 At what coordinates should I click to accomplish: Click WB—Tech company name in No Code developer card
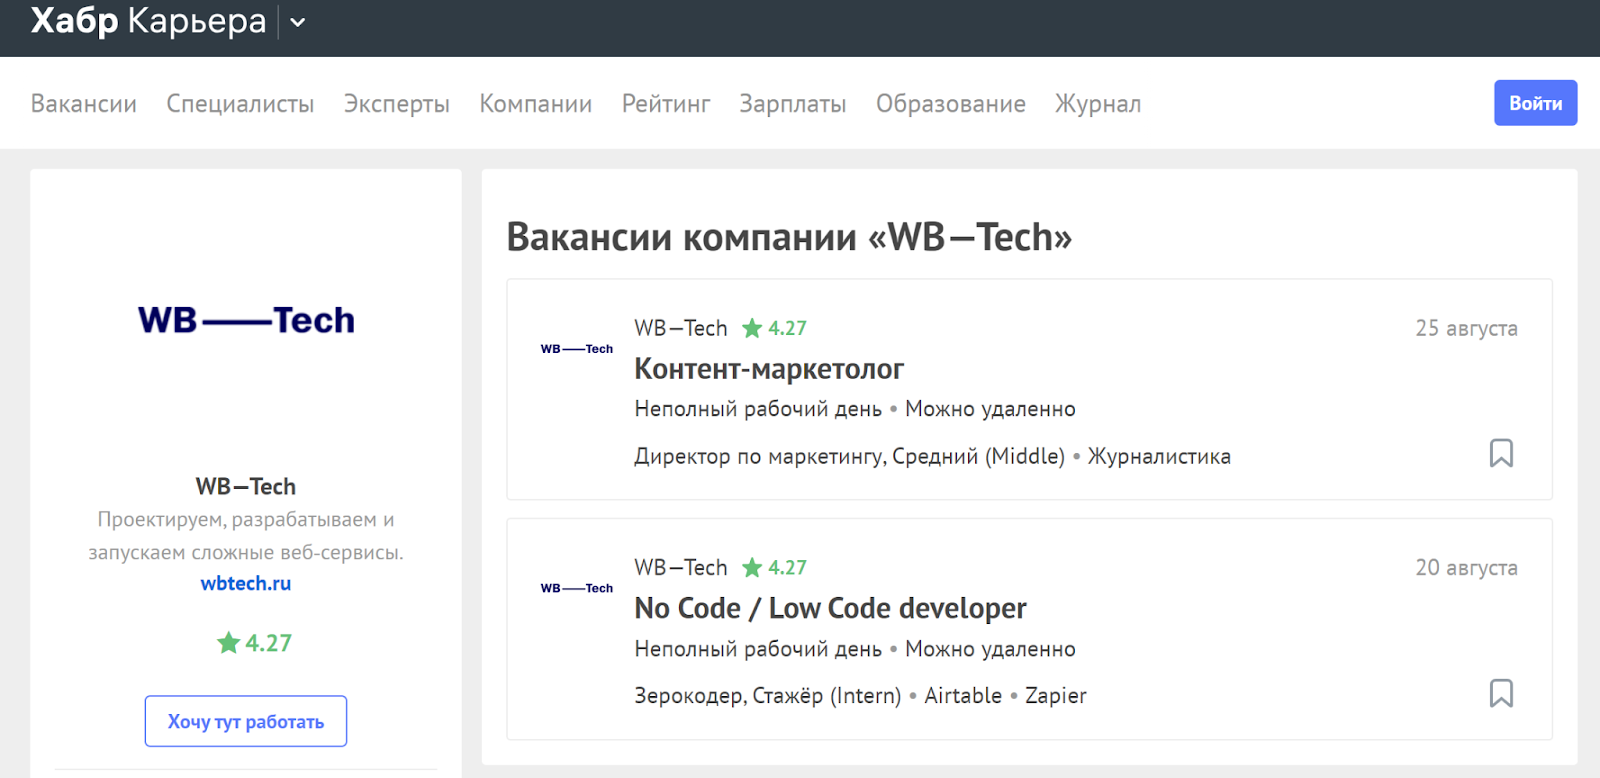point(681,568)
